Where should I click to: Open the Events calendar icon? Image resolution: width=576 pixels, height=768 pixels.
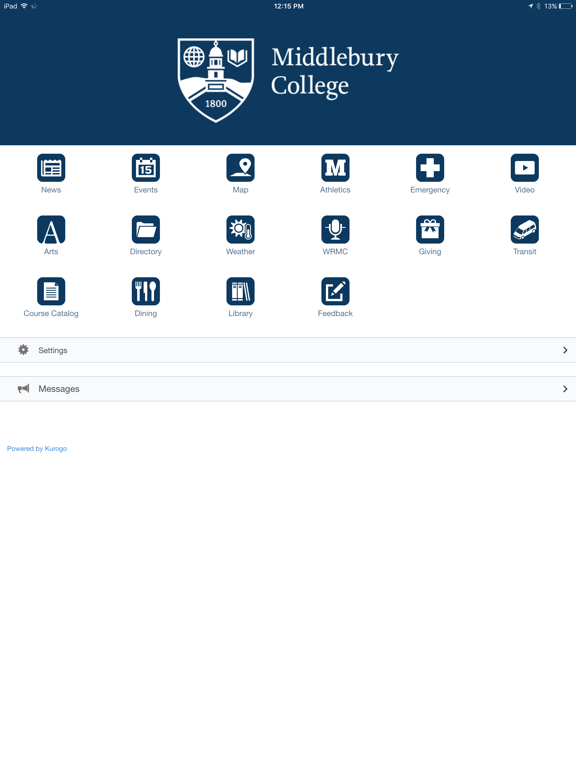point(145,168)
